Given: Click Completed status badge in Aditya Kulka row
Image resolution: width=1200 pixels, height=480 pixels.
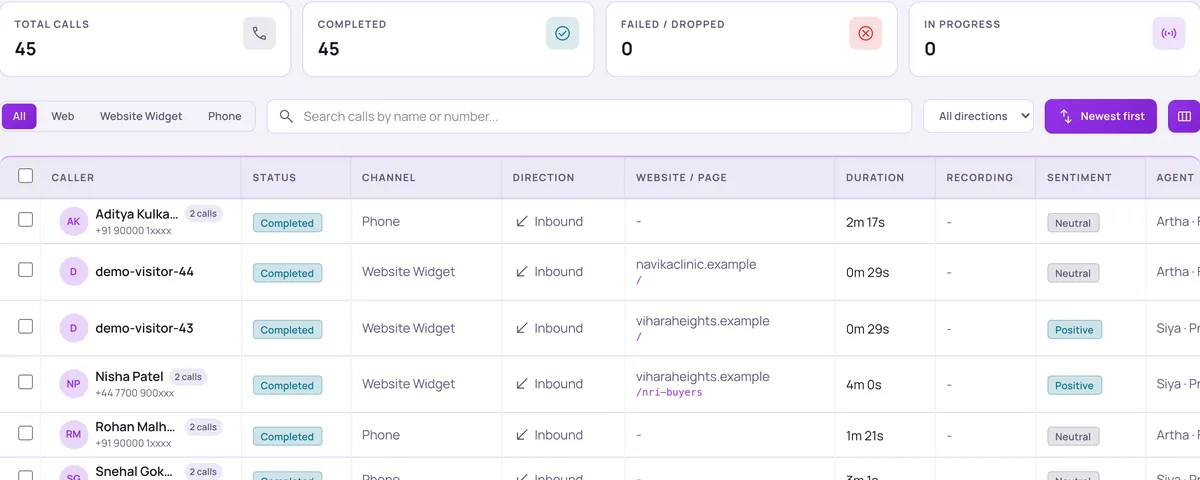Looking at the screenshot, I should pos(287,223).
